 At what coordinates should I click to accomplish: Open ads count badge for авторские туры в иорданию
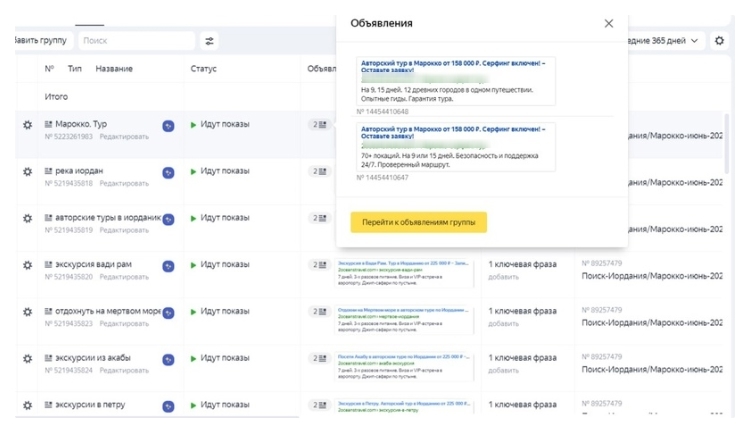[x=320, y=218]
